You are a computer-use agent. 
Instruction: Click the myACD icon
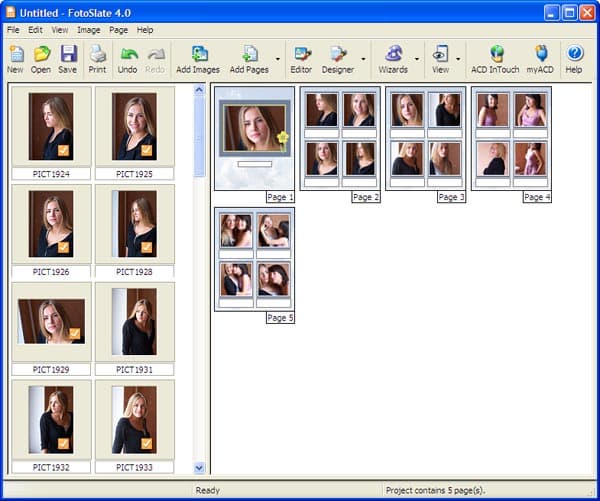(540, 59)
